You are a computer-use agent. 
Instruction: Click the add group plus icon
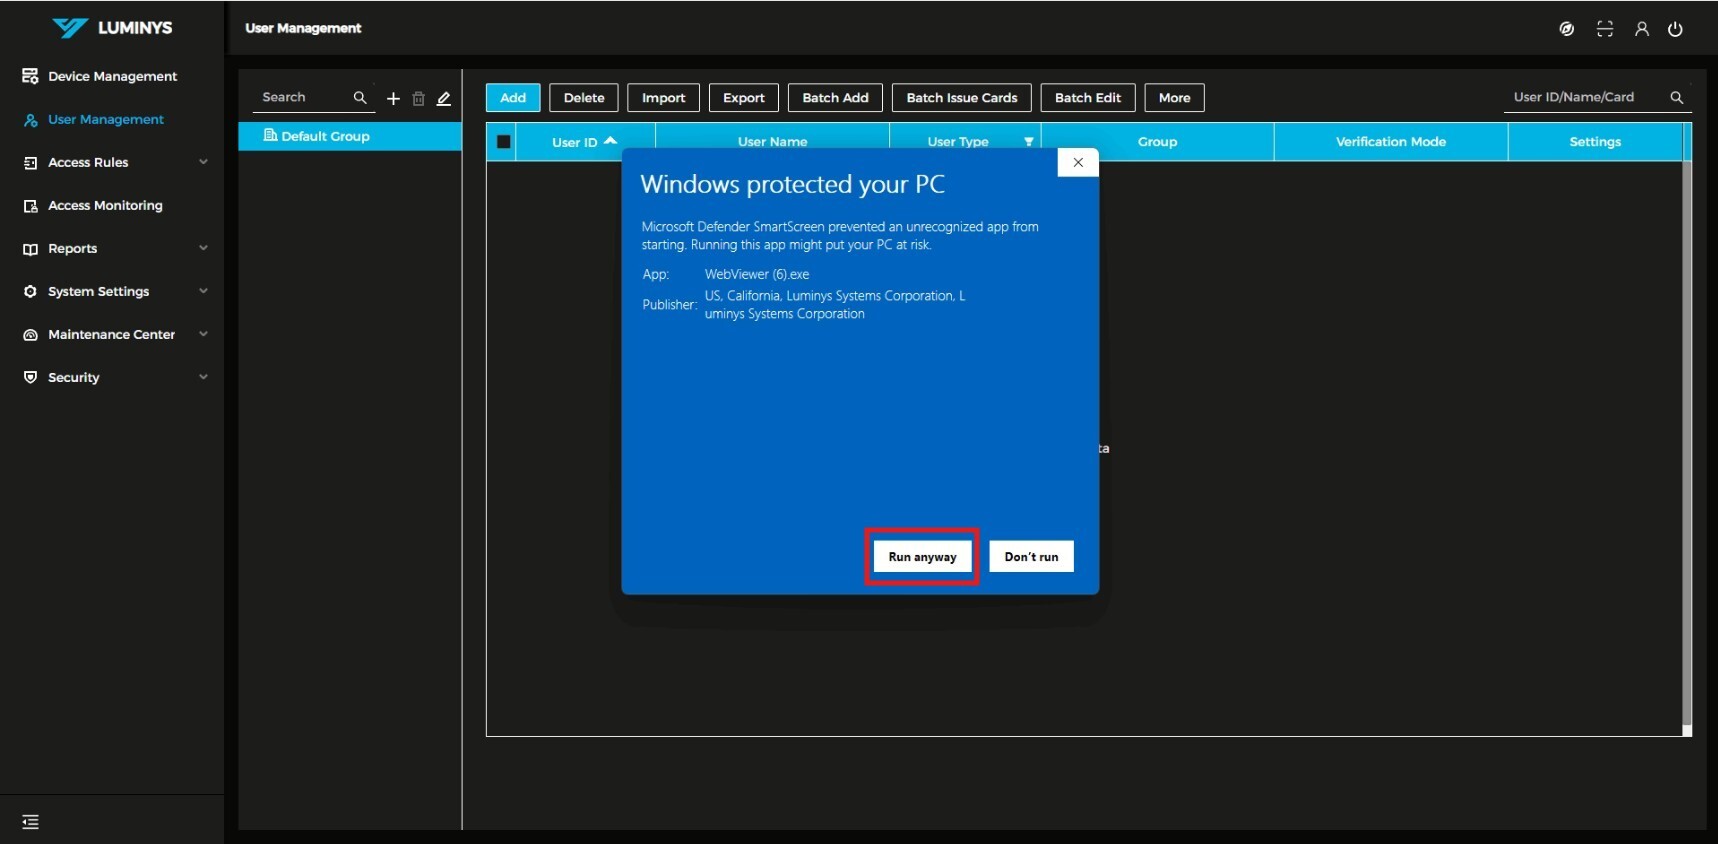pyautogui.click(x=393, y=98)
